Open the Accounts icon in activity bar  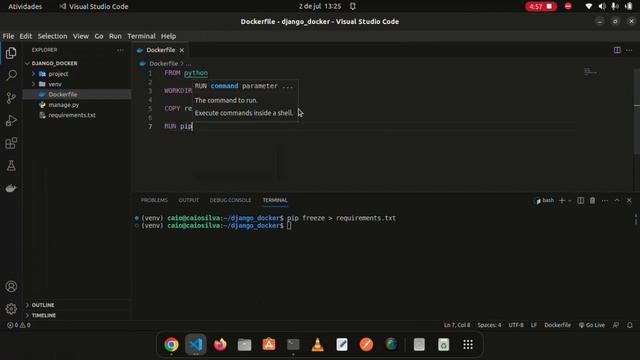point(11,286)
